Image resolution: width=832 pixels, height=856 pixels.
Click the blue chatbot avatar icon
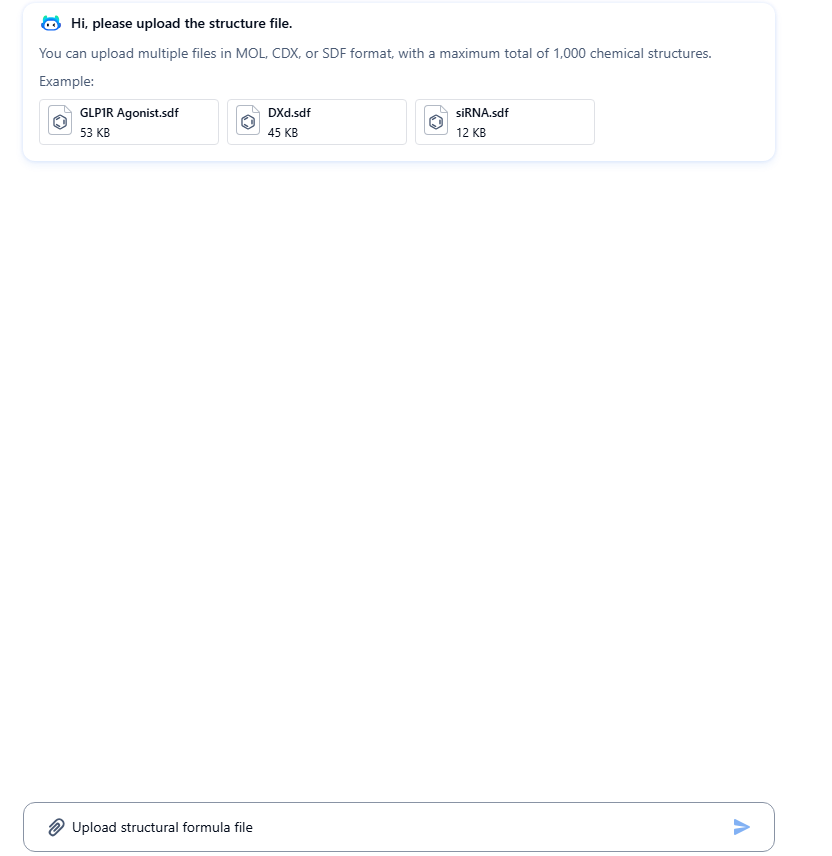tap(51, 23)
